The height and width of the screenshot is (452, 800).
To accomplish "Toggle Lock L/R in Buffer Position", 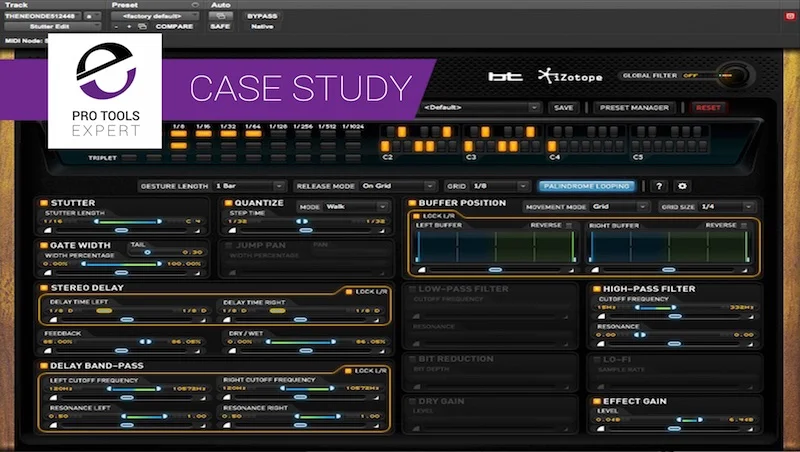I will (416, 216).
